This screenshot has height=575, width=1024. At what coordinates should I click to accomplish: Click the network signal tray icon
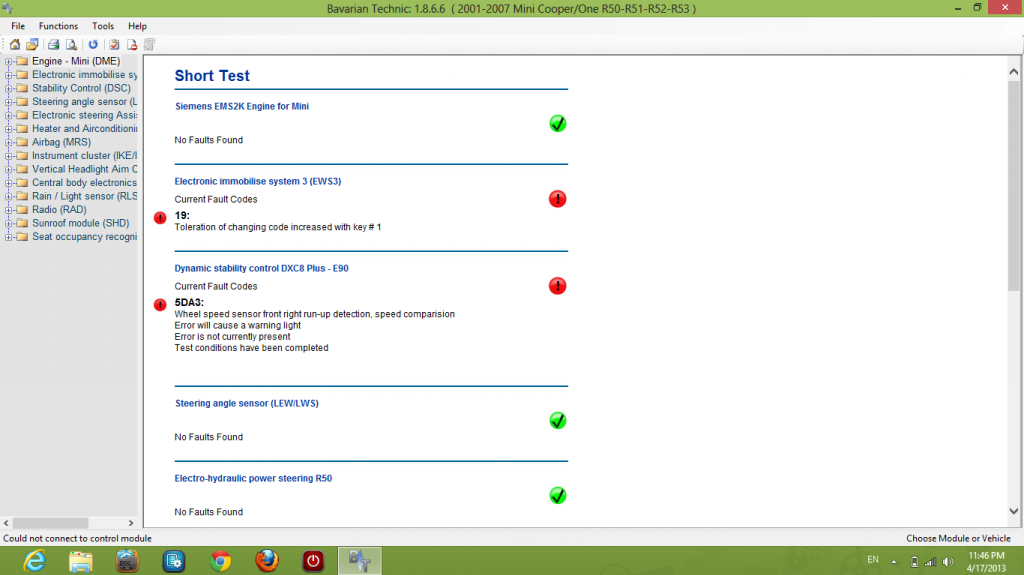931,562
